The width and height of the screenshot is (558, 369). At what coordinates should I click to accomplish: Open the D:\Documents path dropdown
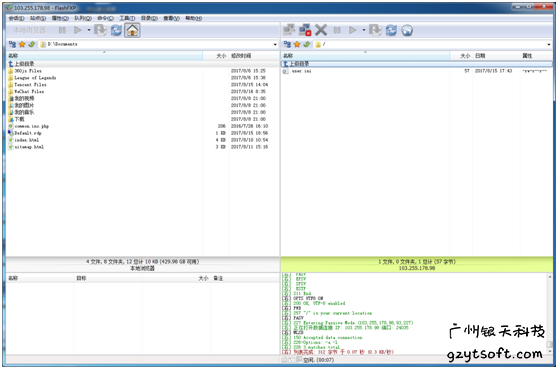pyautogui.click(x=275, y=44)
